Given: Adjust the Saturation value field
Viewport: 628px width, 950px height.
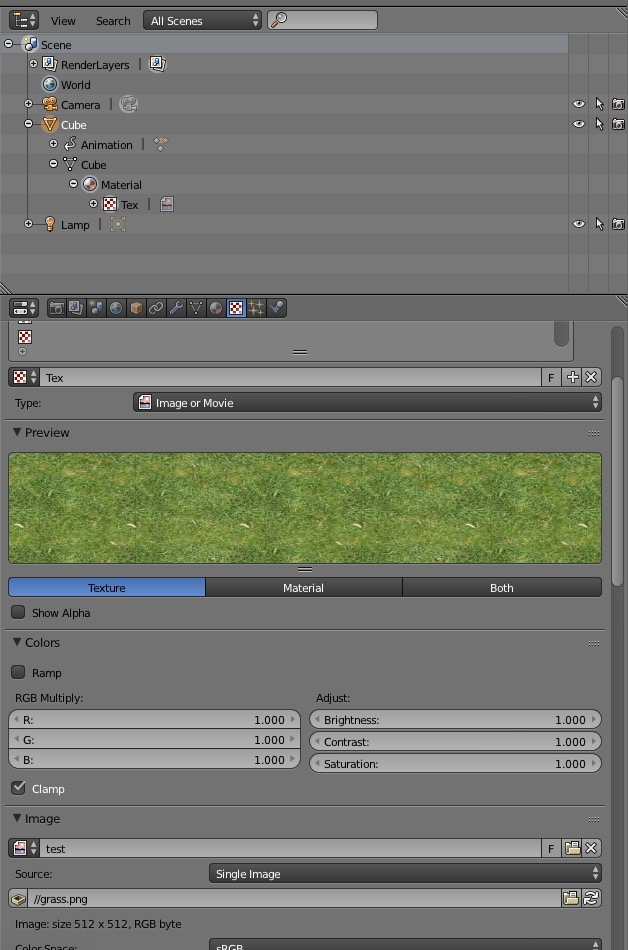Looking at the screenshot, I should coord(455,763).
